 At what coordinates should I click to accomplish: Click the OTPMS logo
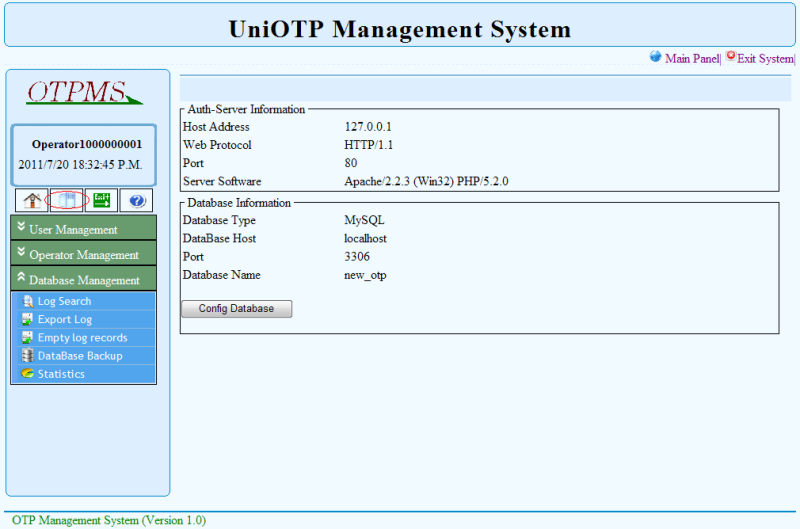coord(84,92)
